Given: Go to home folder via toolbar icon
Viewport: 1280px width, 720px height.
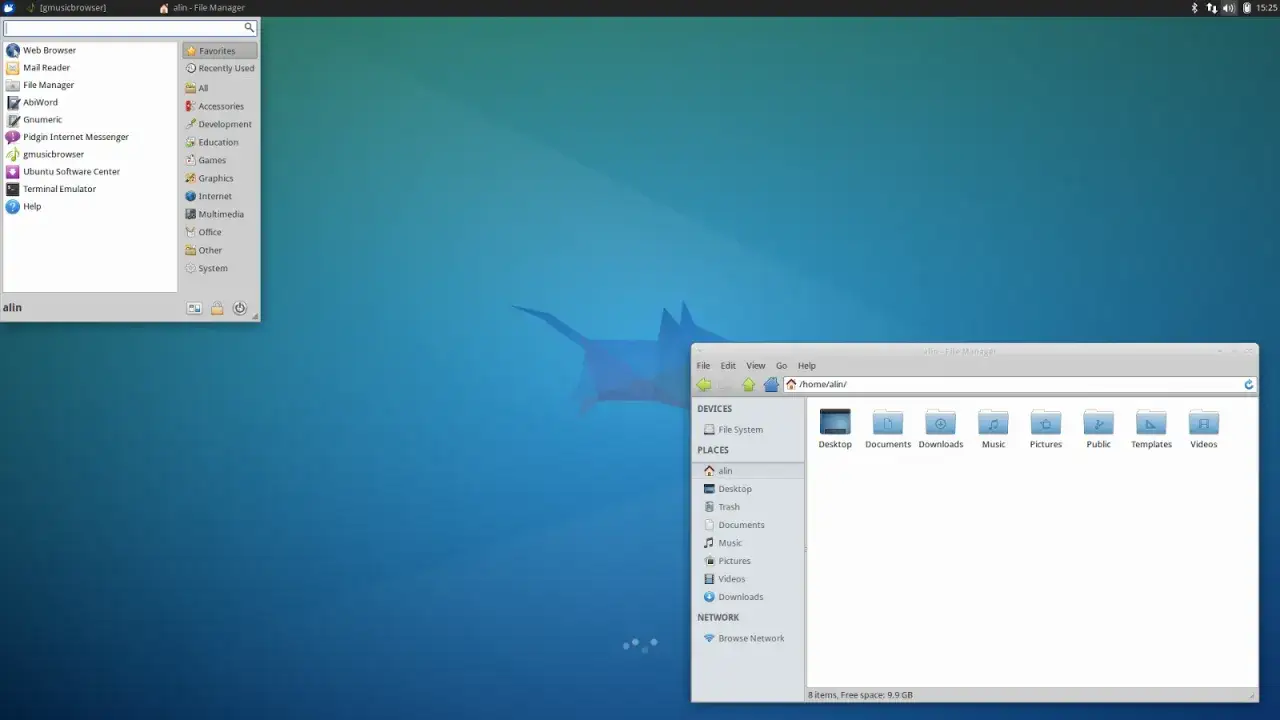Looking at the screenshot, I should 771,385.
